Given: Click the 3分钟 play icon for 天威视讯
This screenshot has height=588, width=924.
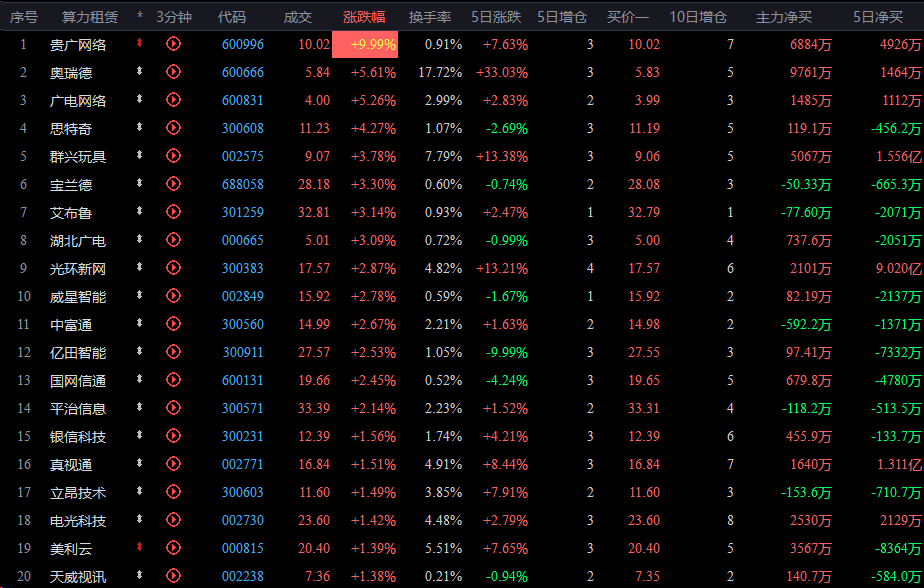Looking at the screenshot, I should click(x=173, y=576).
